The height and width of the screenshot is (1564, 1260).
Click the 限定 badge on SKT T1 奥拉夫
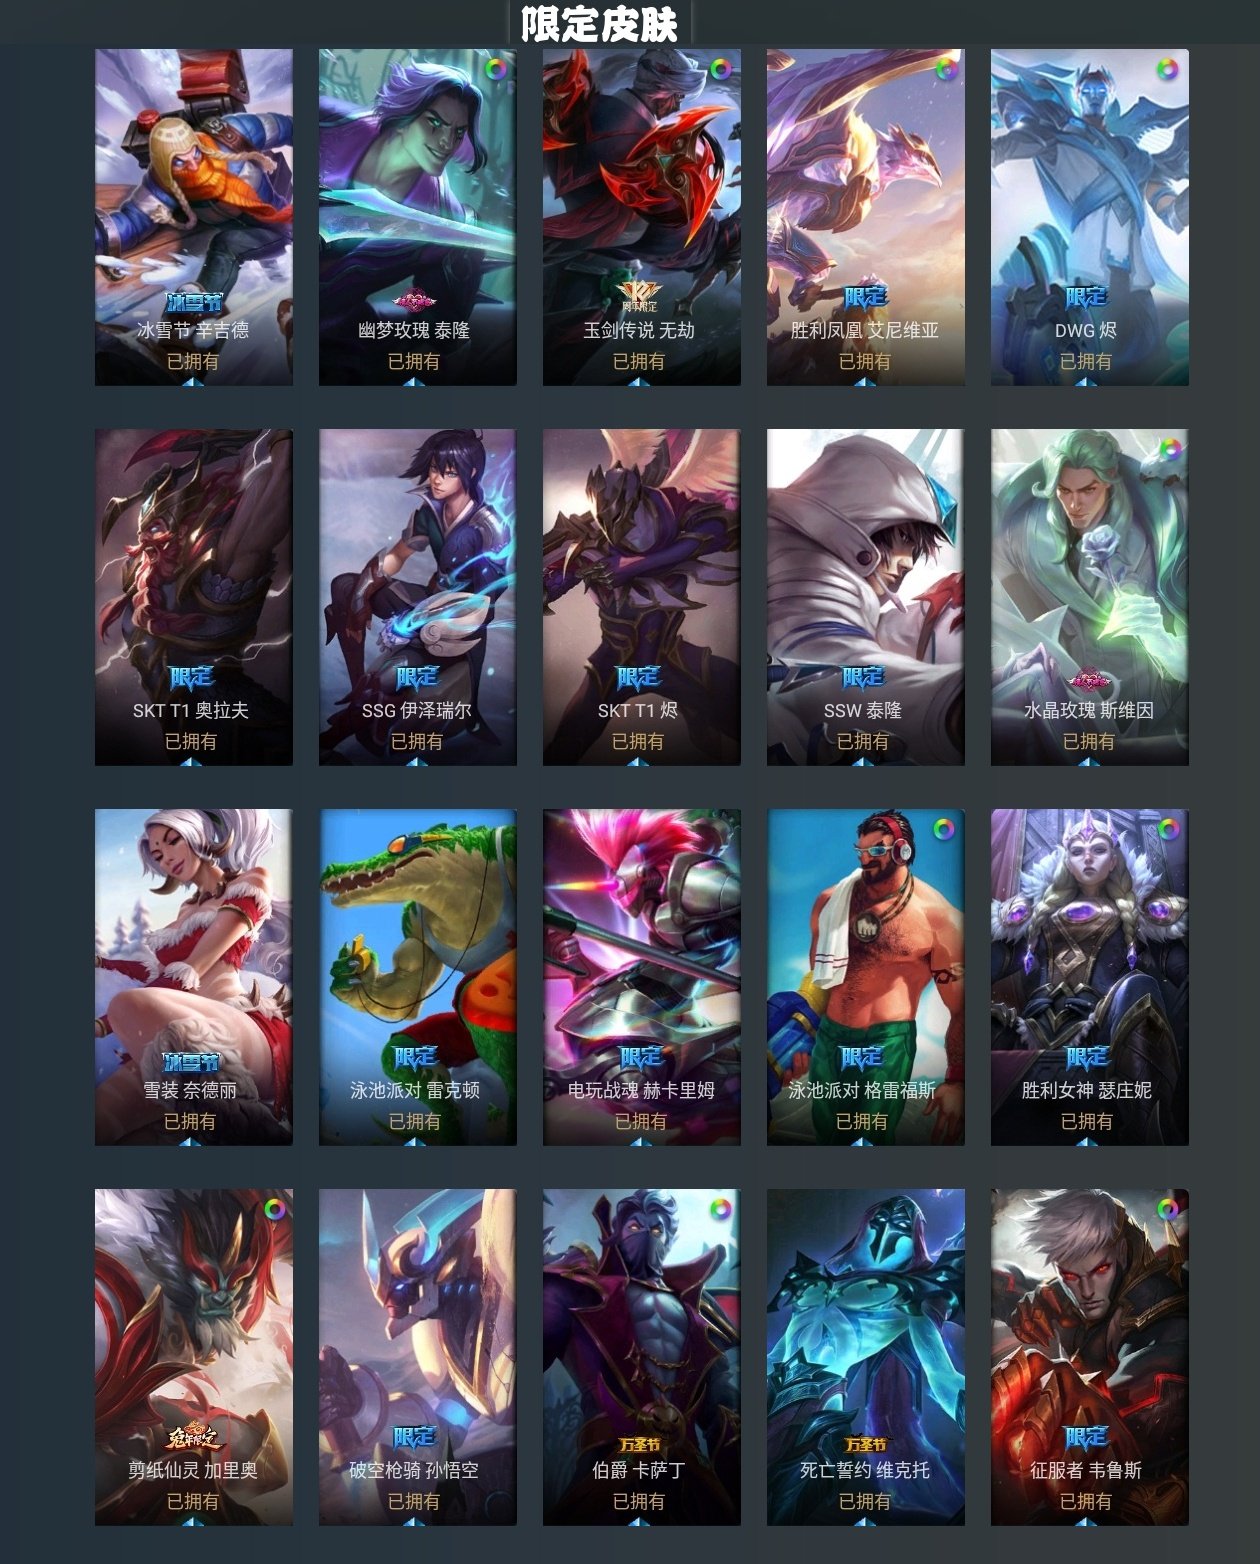pos(191,677)
